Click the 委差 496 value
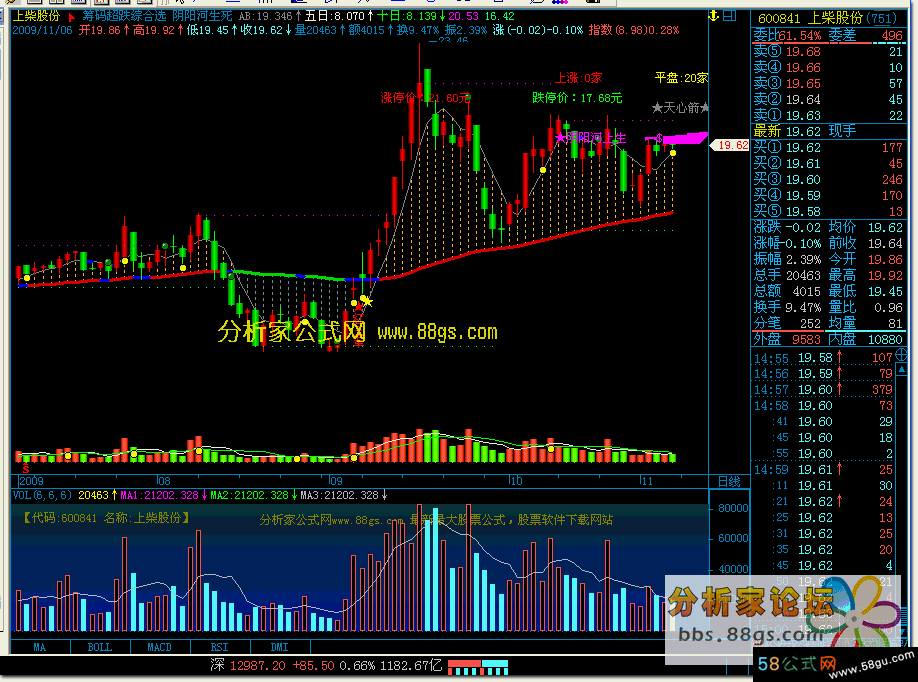 pyautogui.click(x=866, y=36)
